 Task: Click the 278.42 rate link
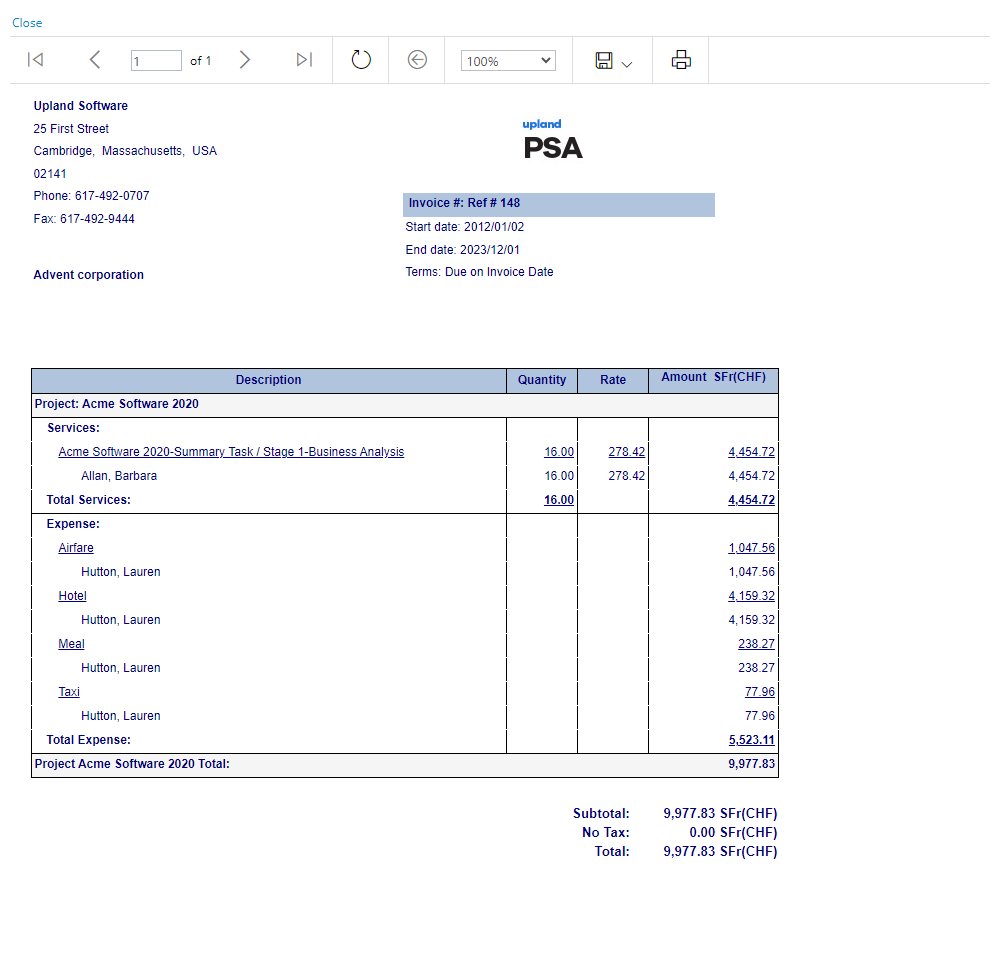tap(626, 452)
